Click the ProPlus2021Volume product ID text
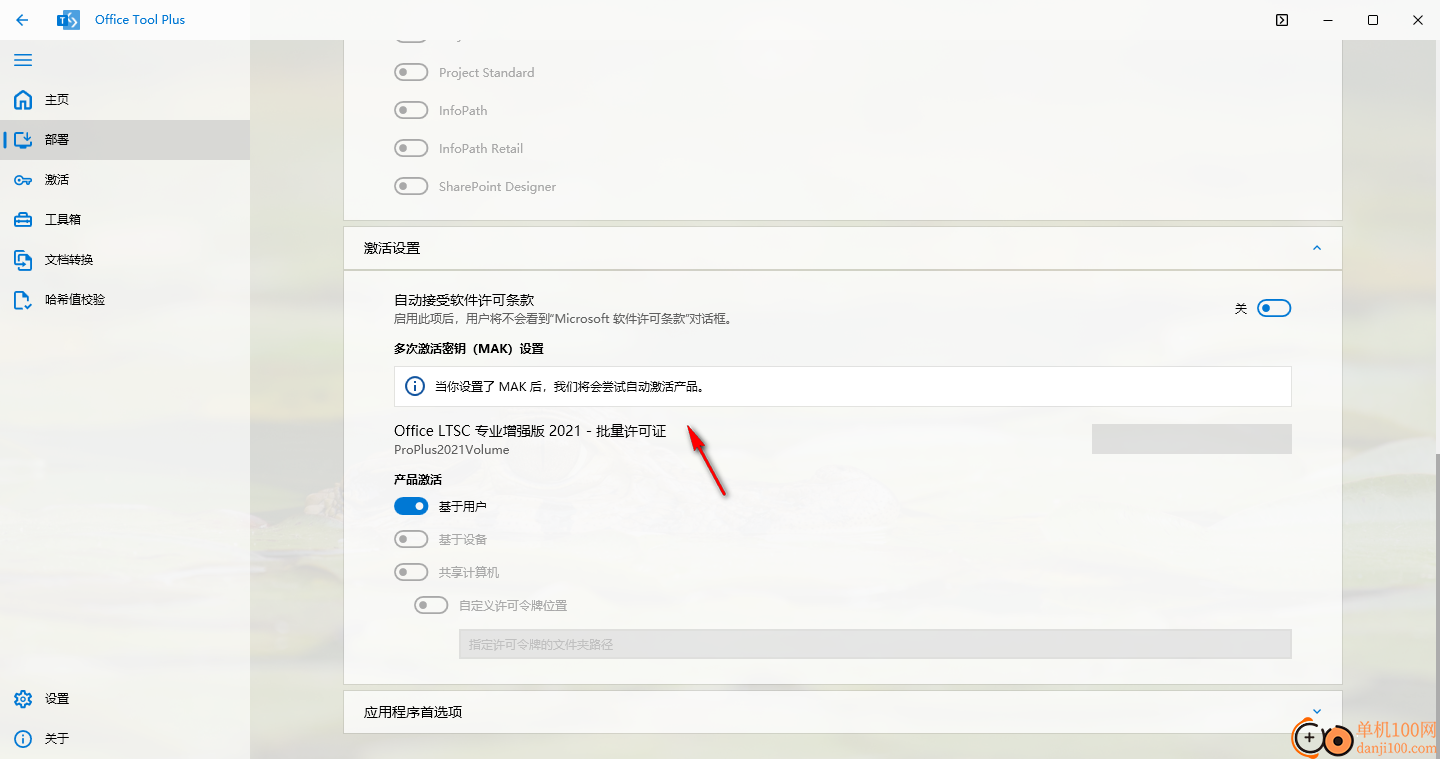Screen dimensions: 1440x759 [452, 450]
